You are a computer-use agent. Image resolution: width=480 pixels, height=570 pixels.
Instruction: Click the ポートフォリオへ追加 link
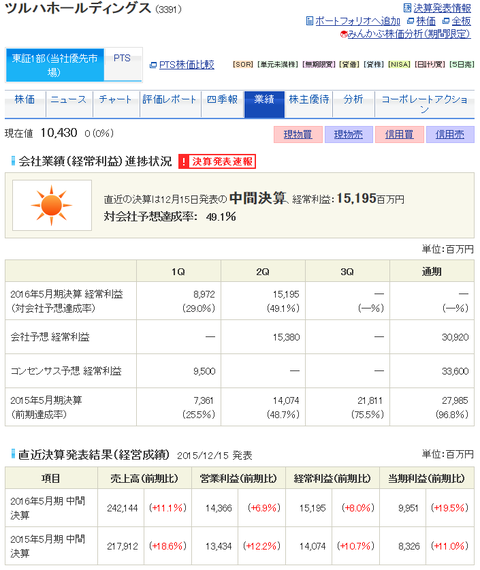pos(357,21)
